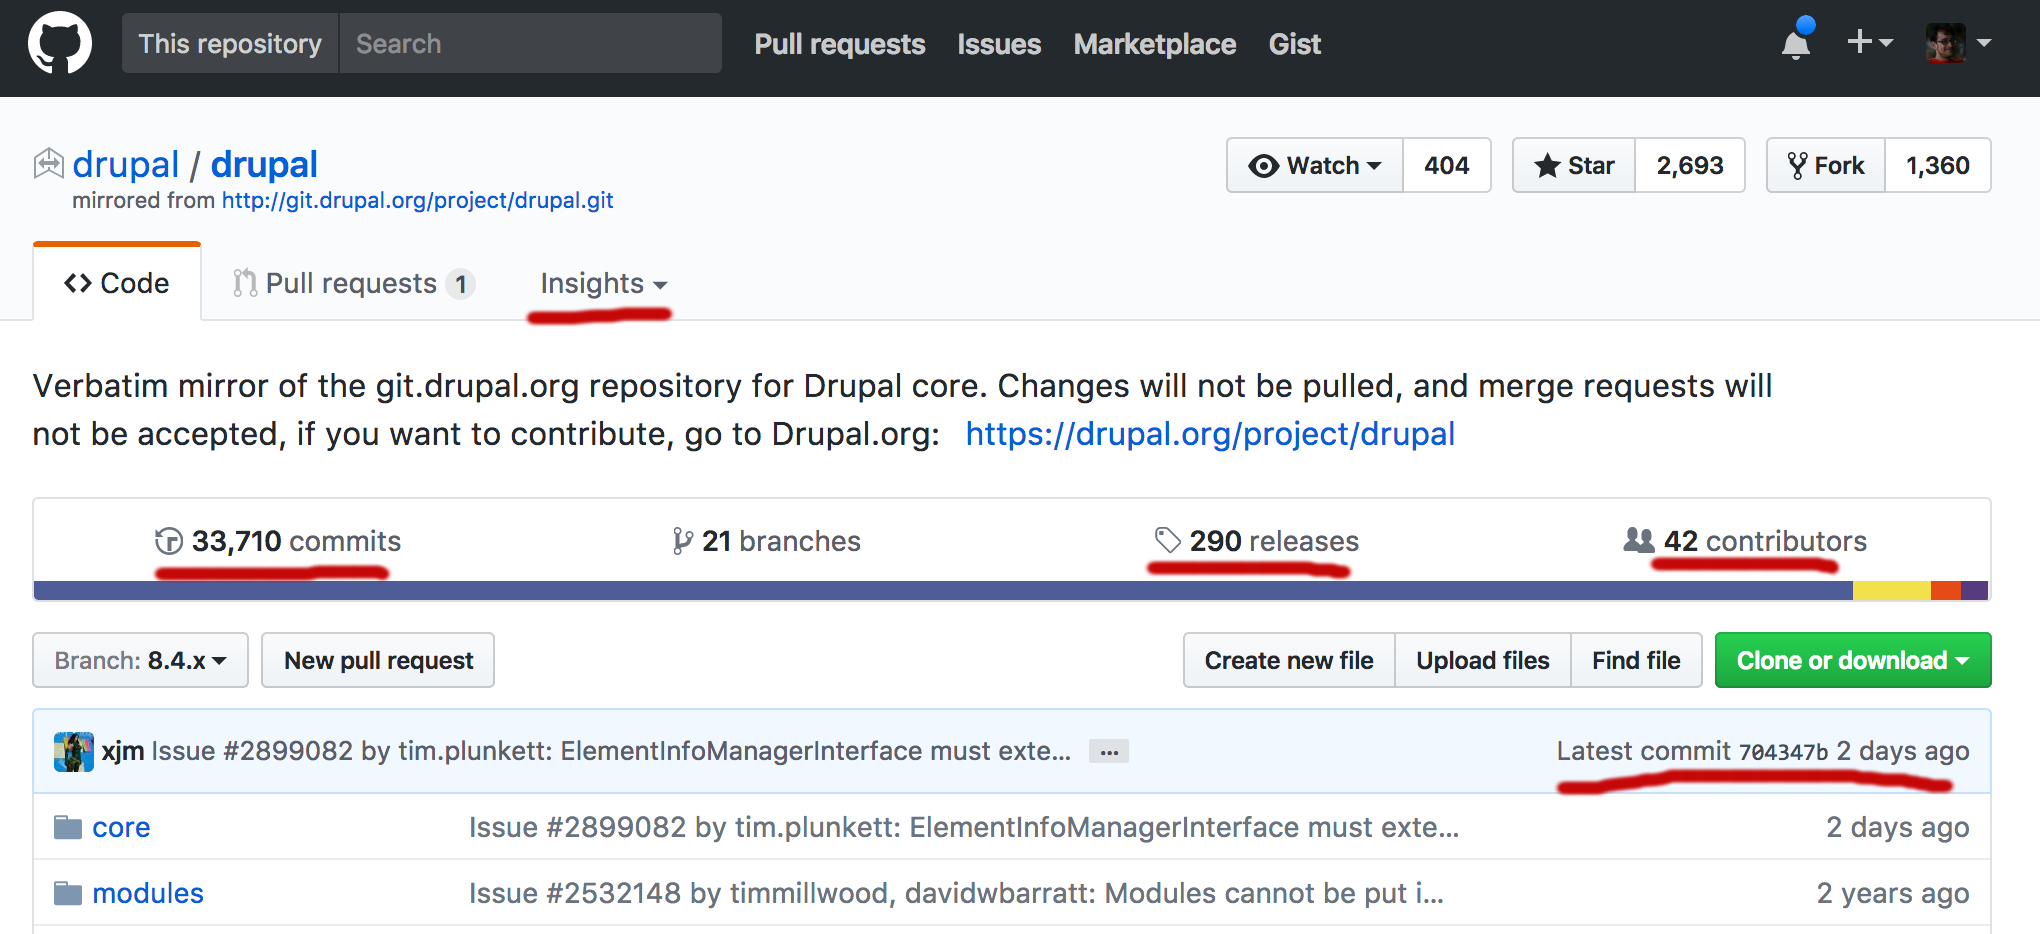Viewport: 2040px width, 934px height.
Task: Click the 404 watchers count
Action: (x=1447, y=165)
